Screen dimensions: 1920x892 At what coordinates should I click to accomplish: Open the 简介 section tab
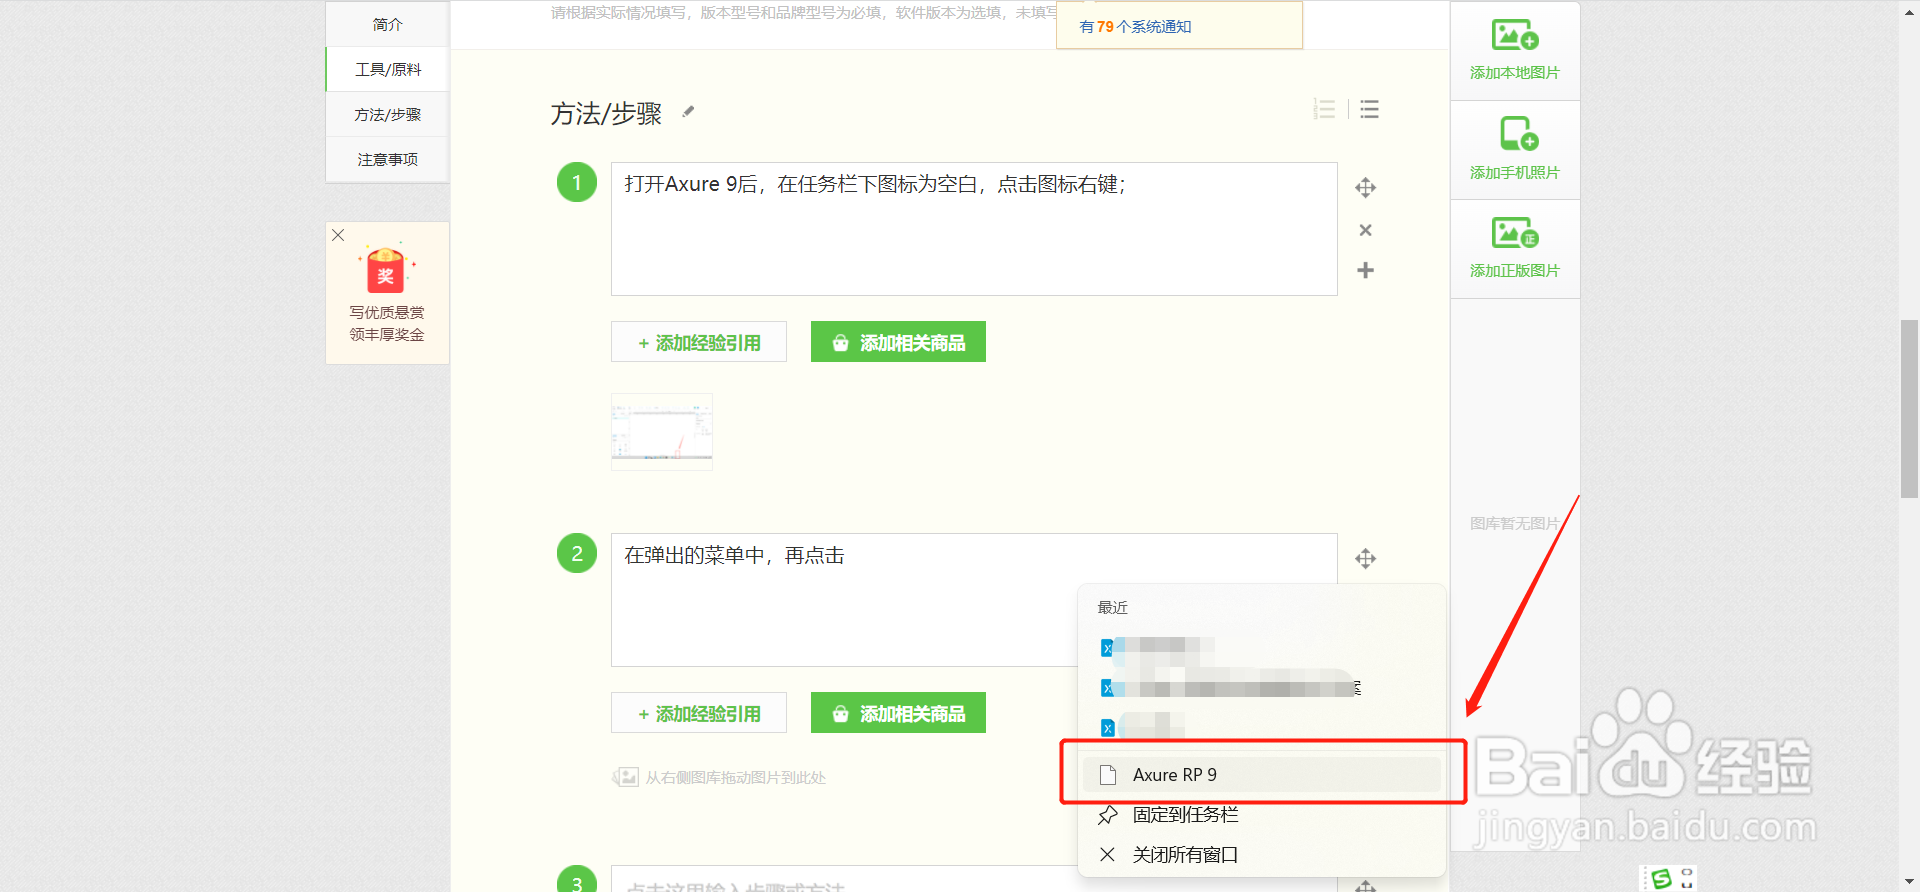tap(387, 24)
